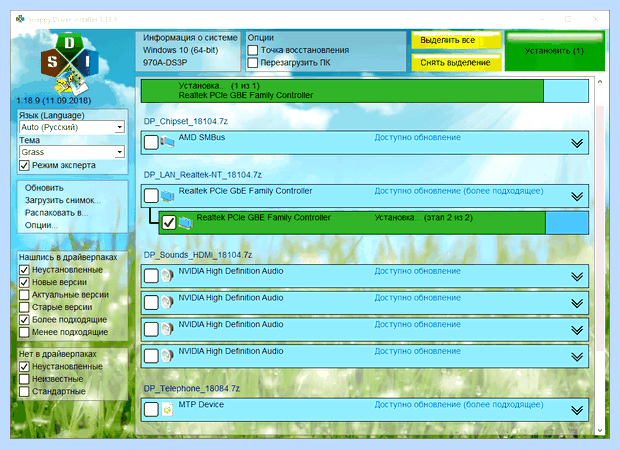Click the DP_Telephone_18084.7z pack label
620x449 pixels.
coord(191,389)
